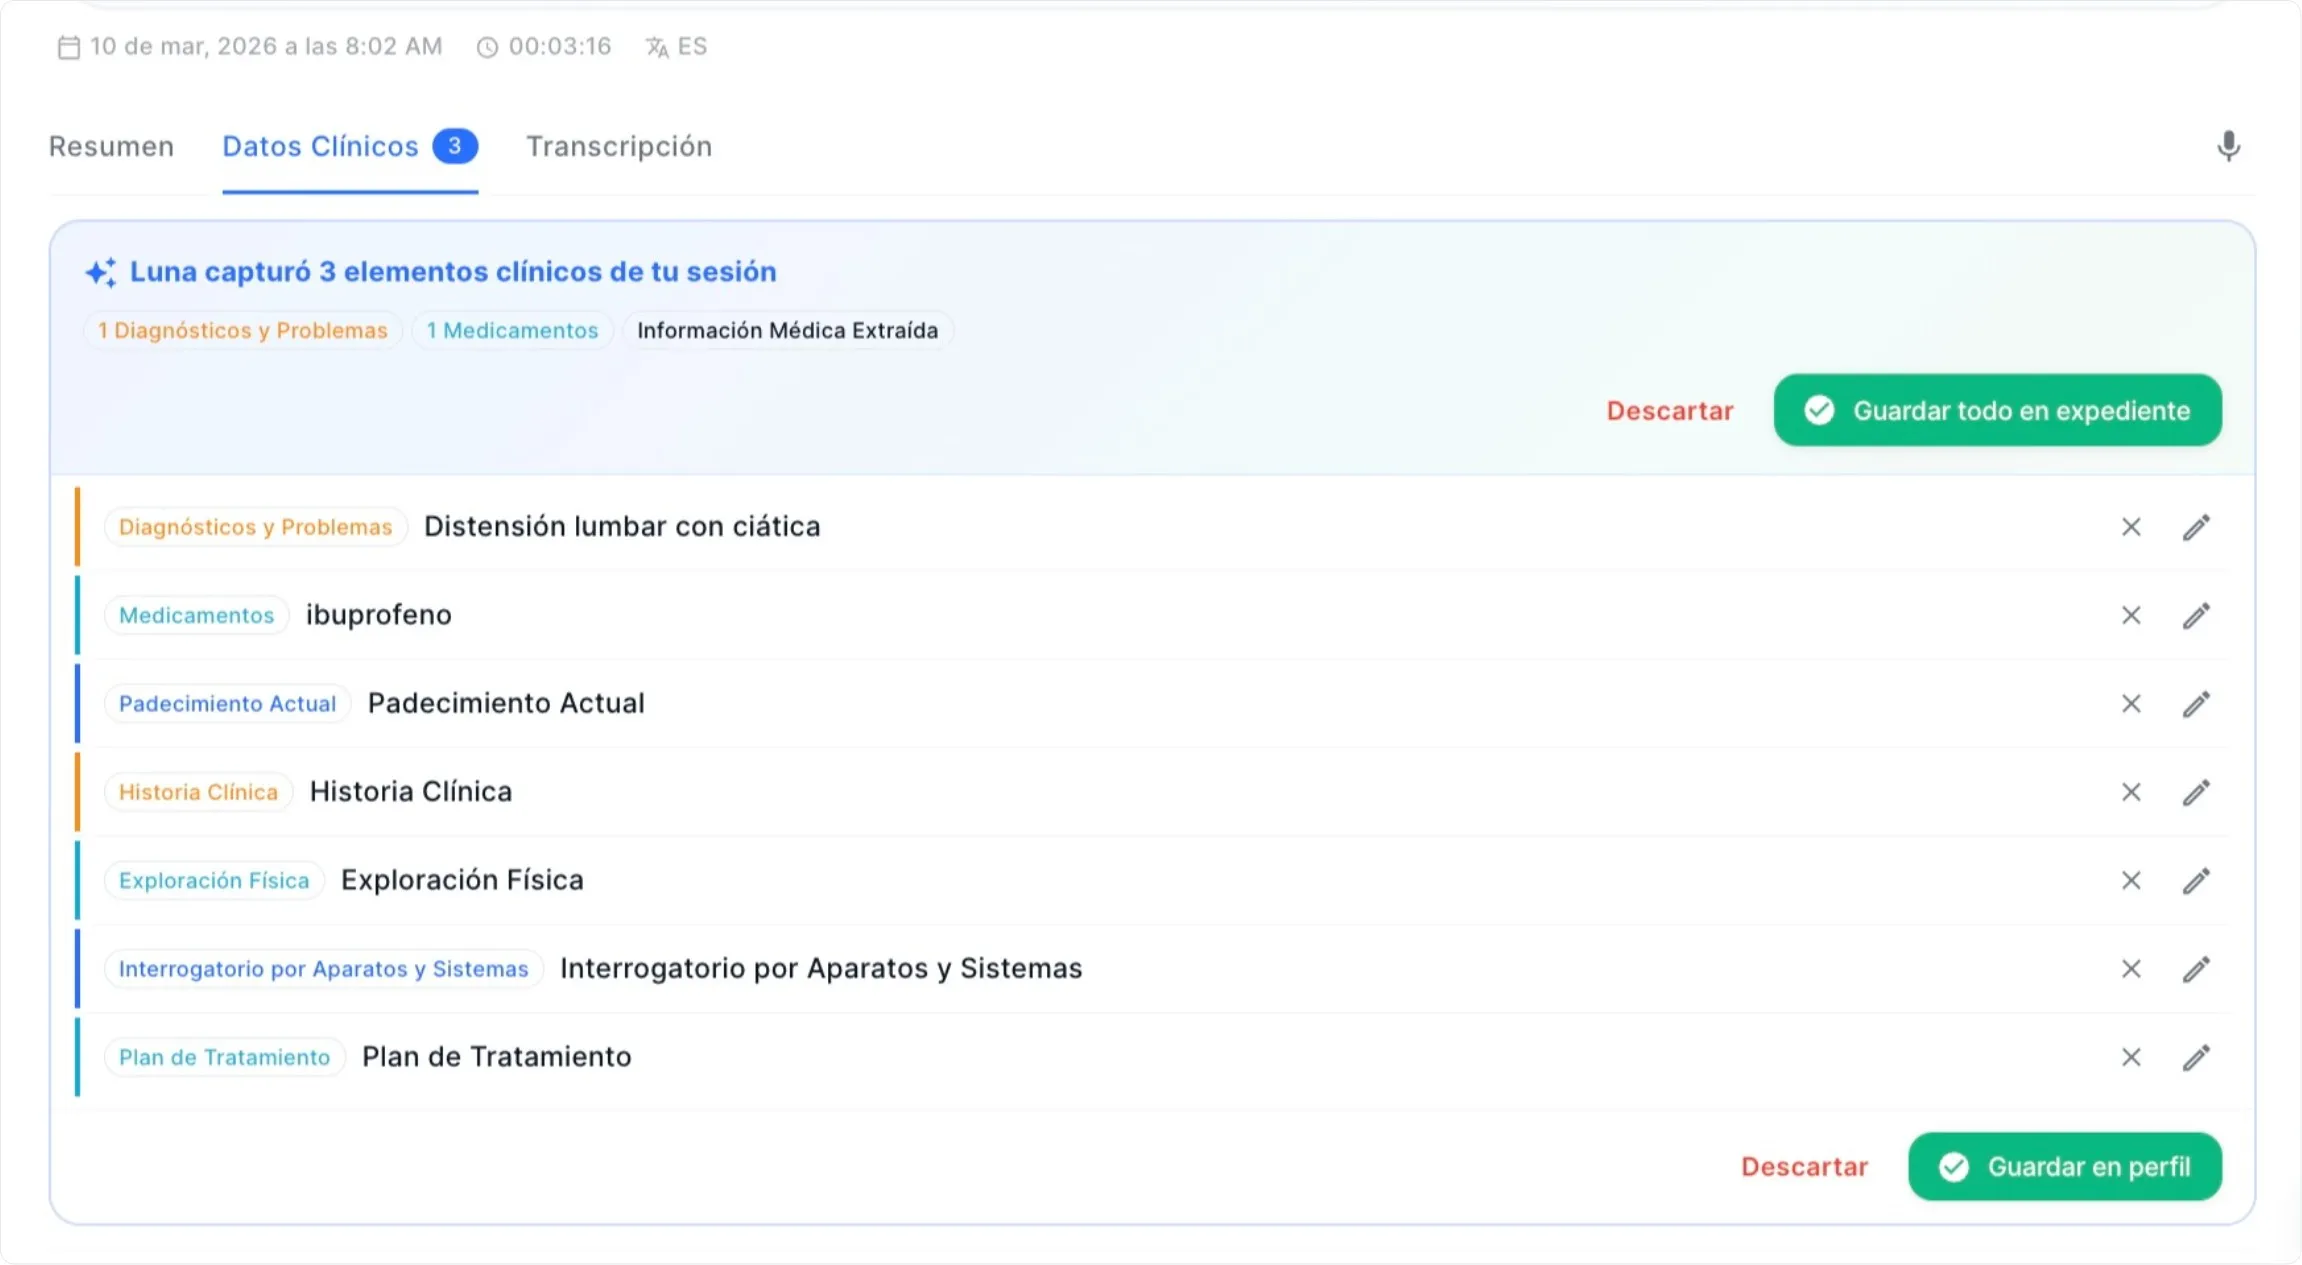Remove the Padecimiento Actual entry

click(x=2131, y=704)
